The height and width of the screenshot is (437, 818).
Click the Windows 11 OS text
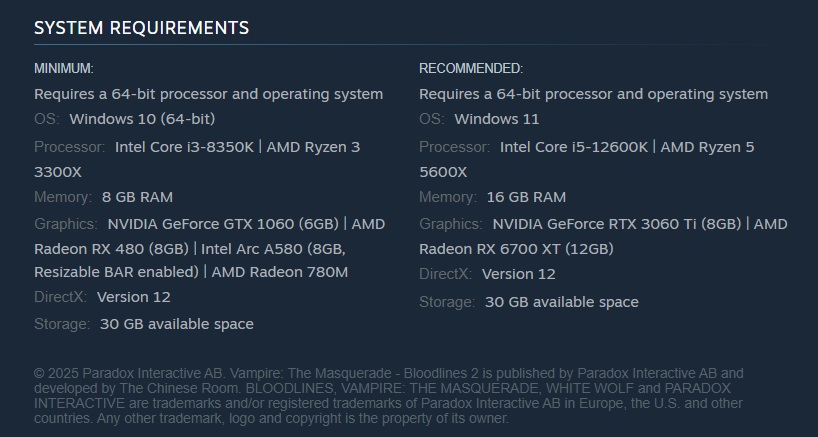tap(496, 119)
